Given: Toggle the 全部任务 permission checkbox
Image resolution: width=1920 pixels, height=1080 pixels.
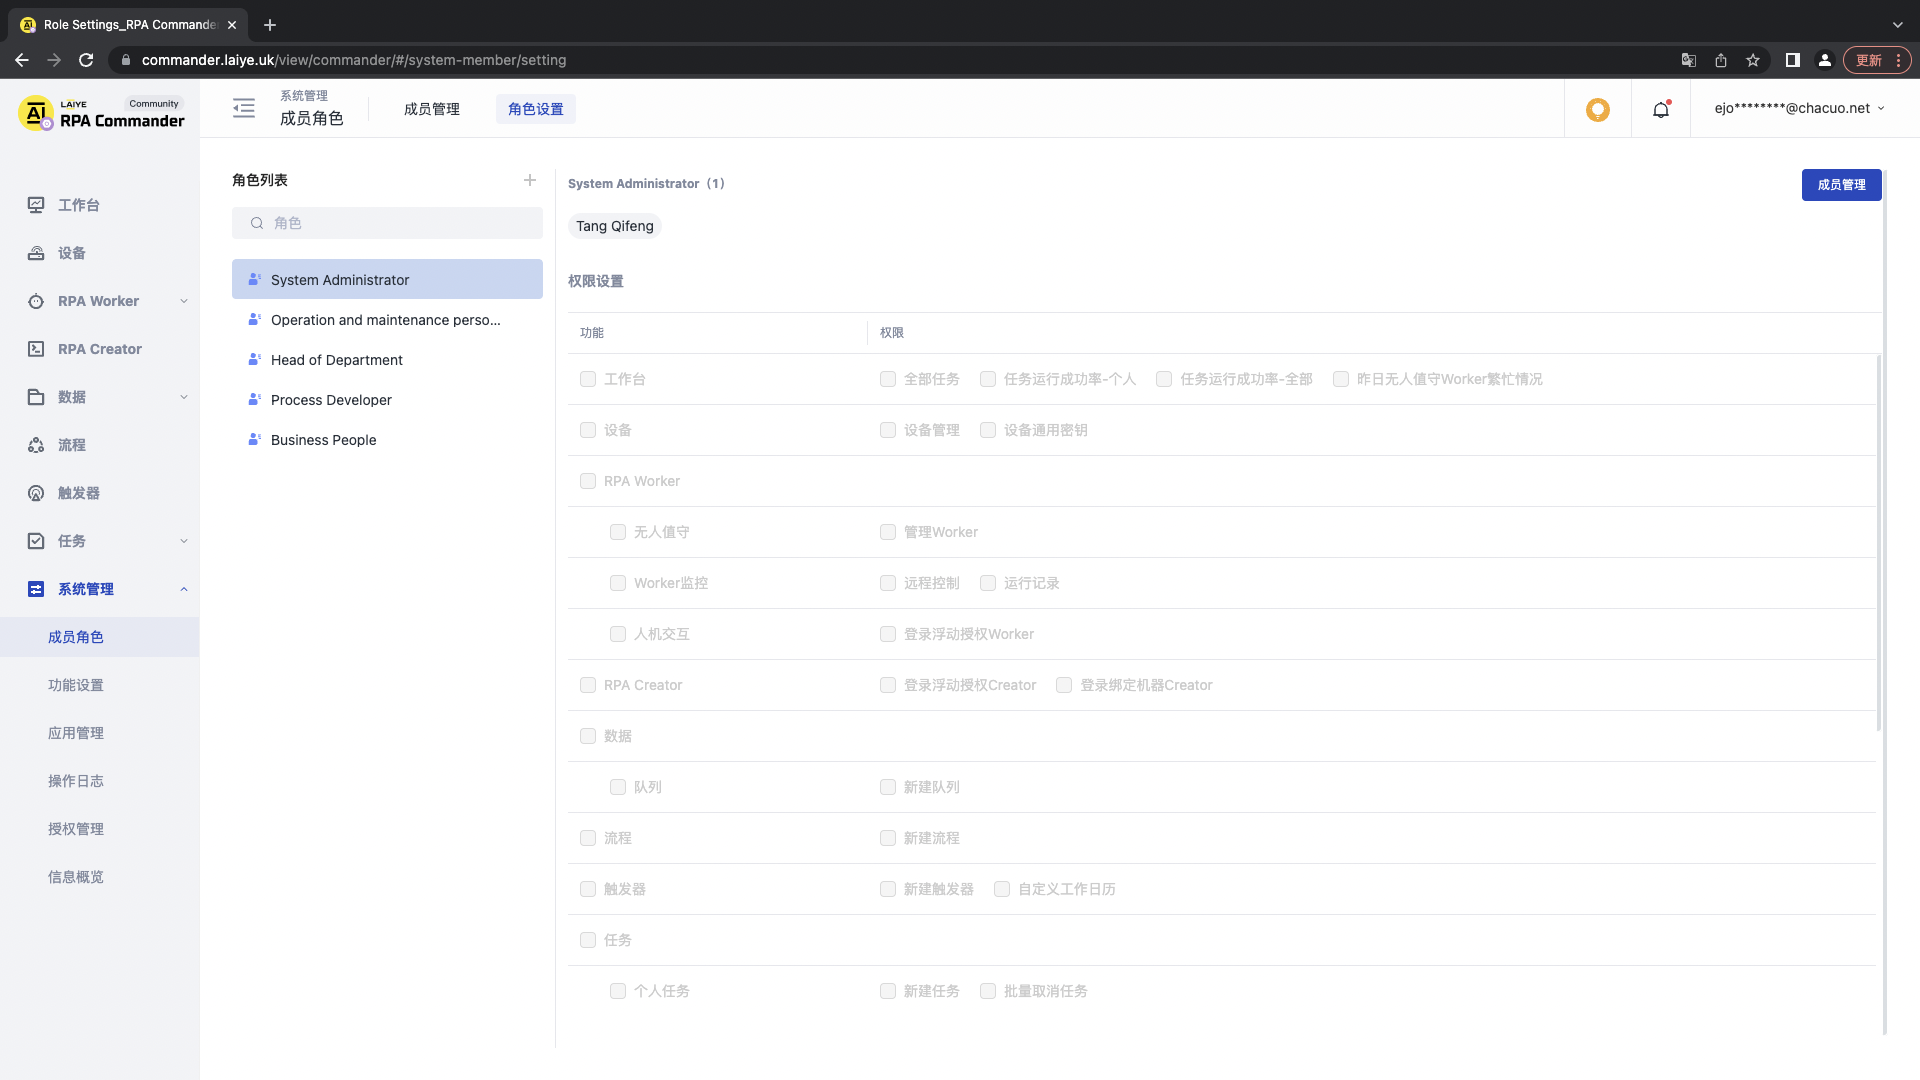Looking at the screenshot, I should (x=888, y=379).
